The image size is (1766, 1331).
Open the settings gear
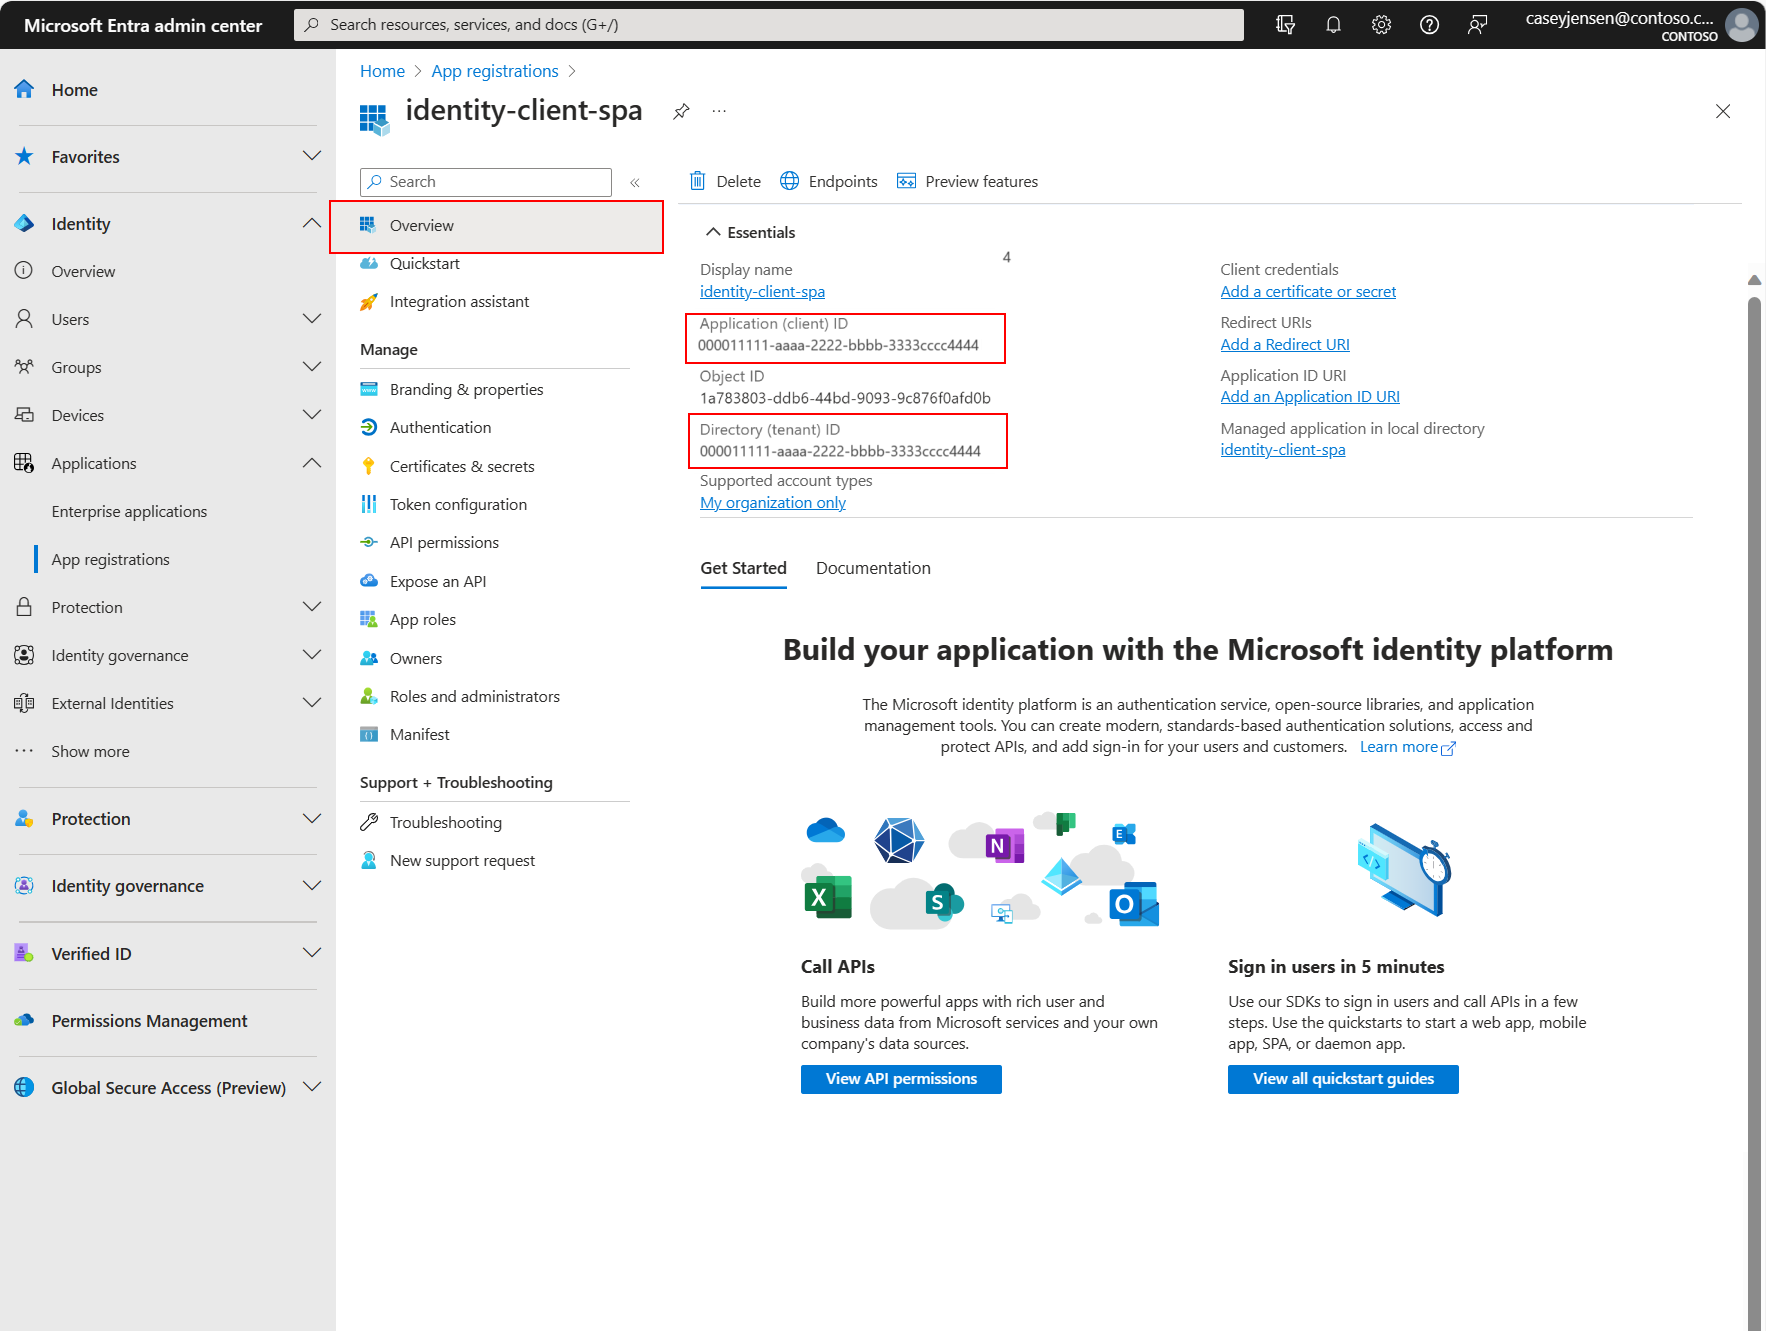[x=1381, y=25]
